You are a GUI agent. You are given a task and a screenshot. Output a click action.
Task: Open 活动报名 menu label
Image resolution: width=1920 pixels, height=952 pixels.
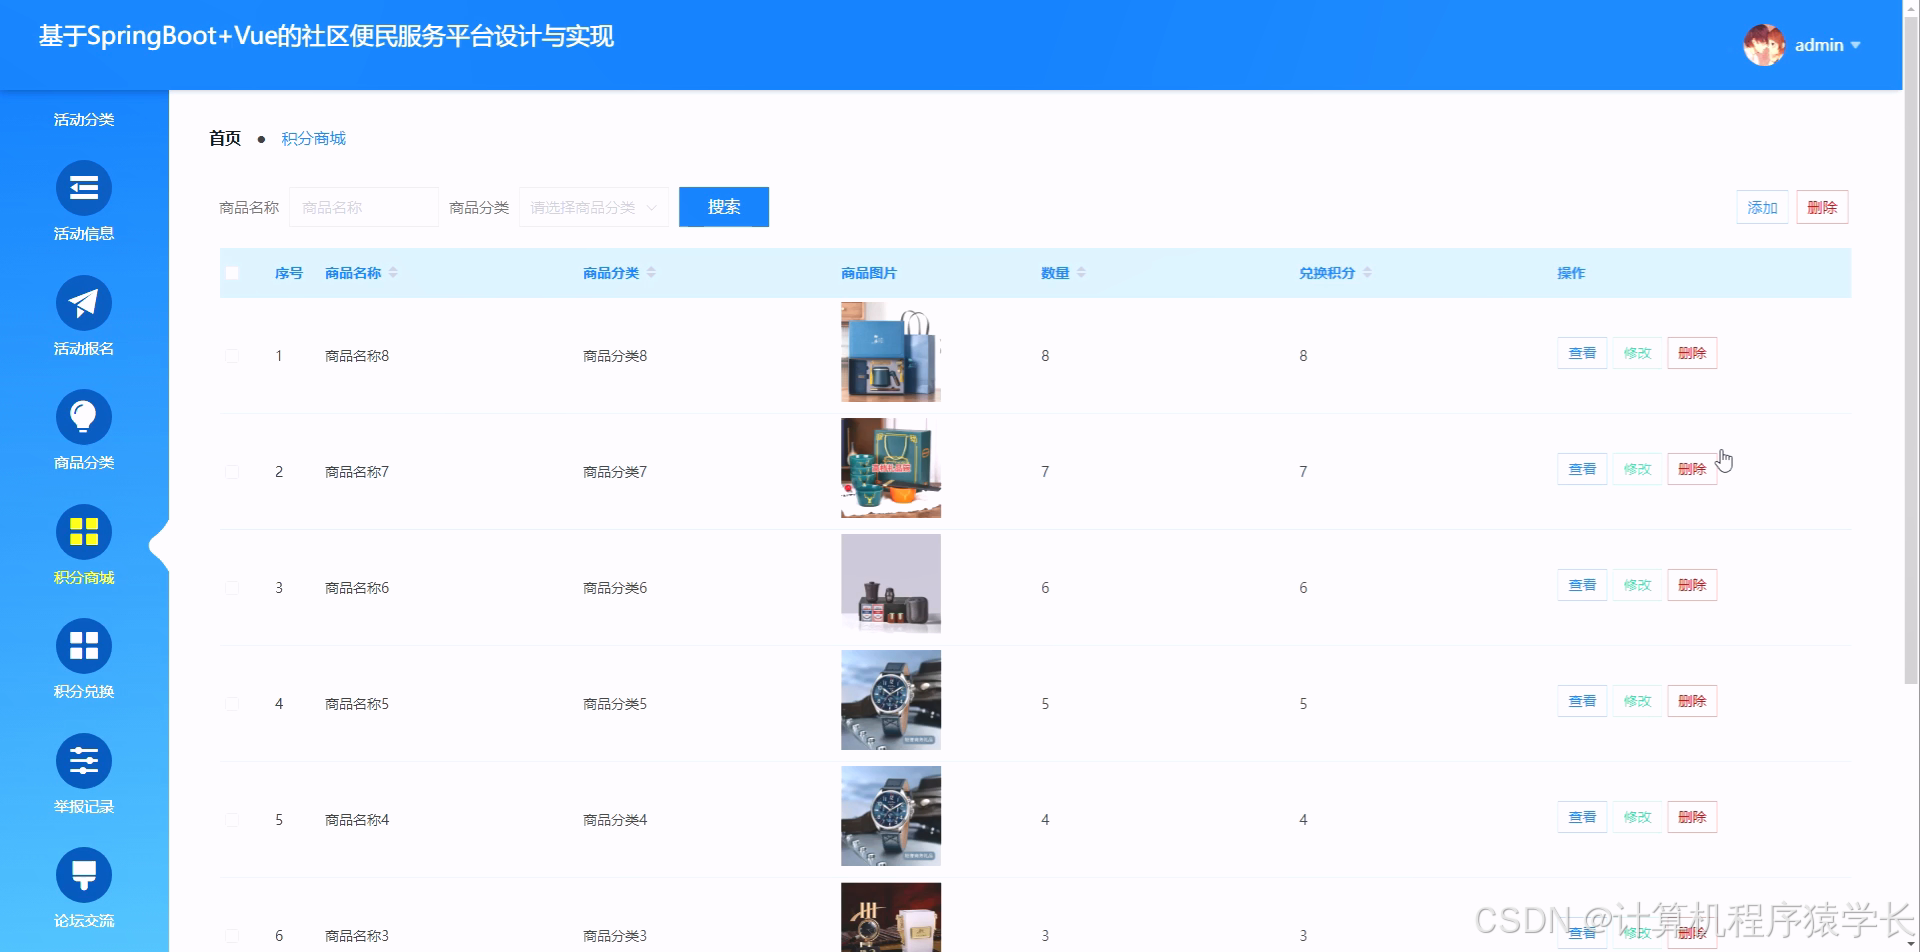pos(84,348)
